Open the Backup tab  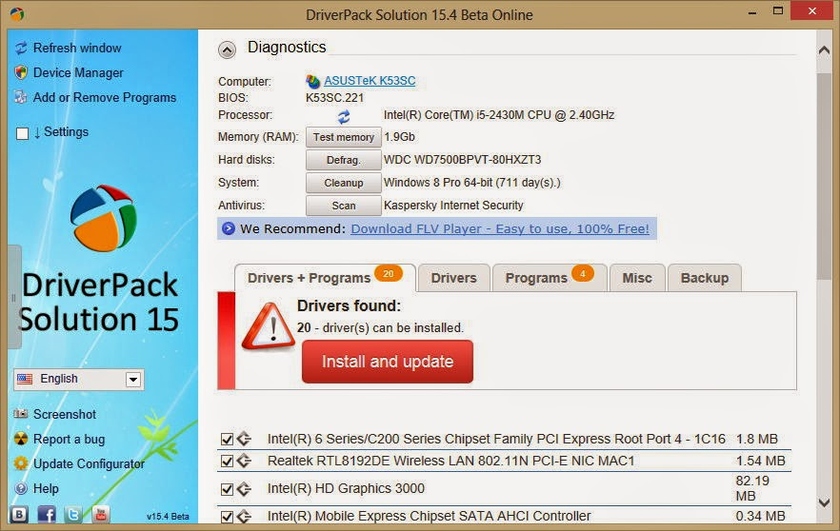click(704, 278)
